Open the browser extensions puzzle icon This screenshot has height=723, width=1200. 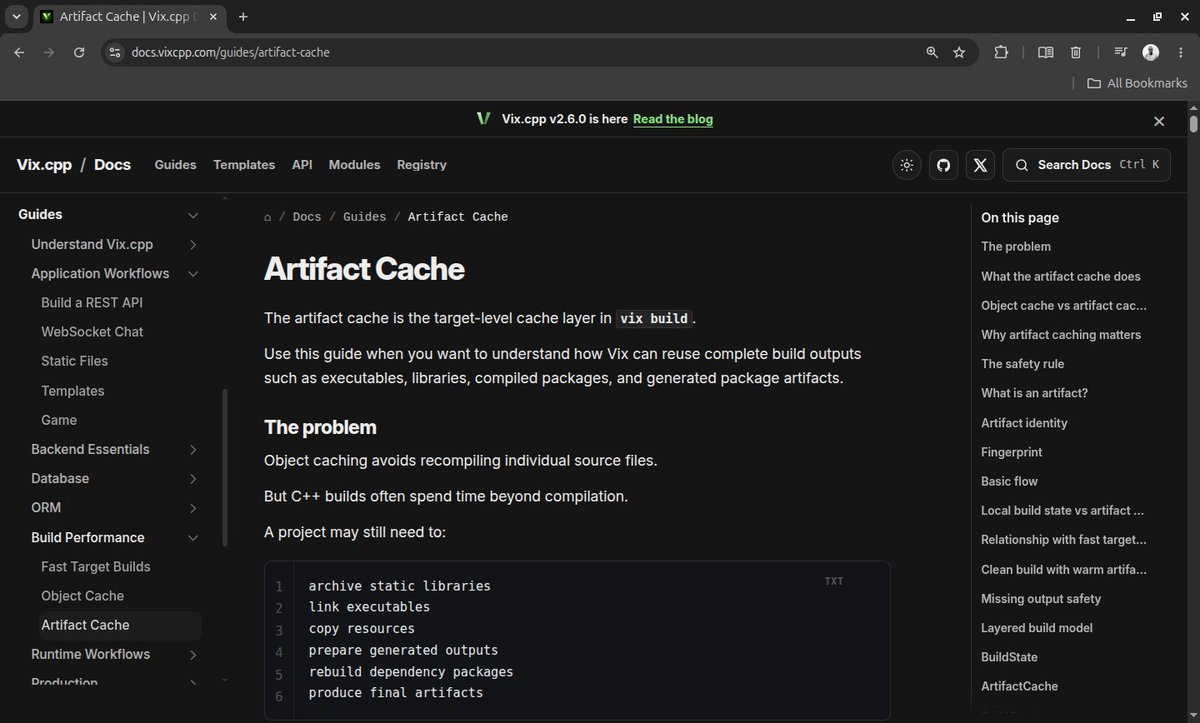coord(1001,52)
